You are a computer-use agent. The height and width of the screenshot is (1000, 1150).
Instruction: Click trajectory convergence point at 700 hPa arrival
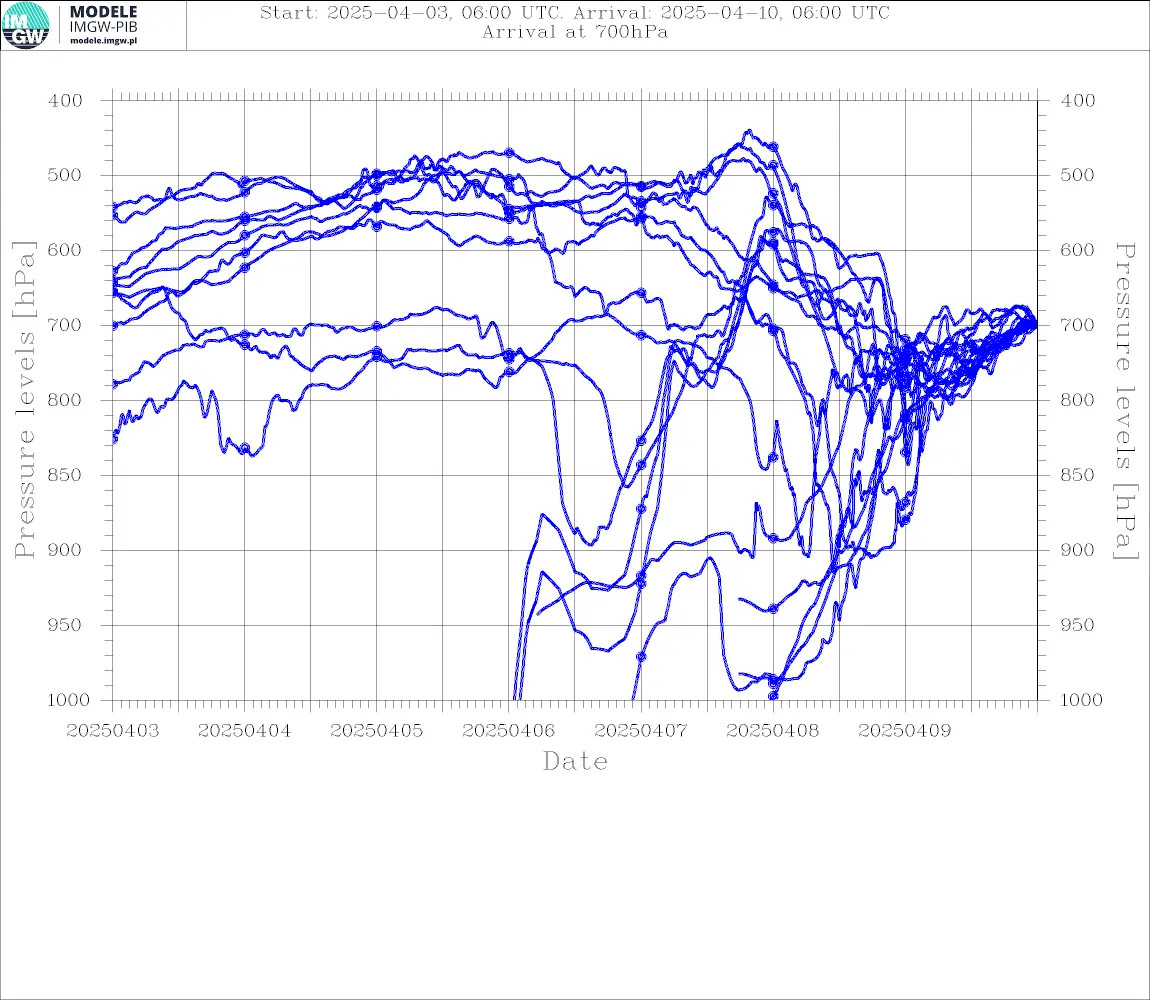(1034, 324)
